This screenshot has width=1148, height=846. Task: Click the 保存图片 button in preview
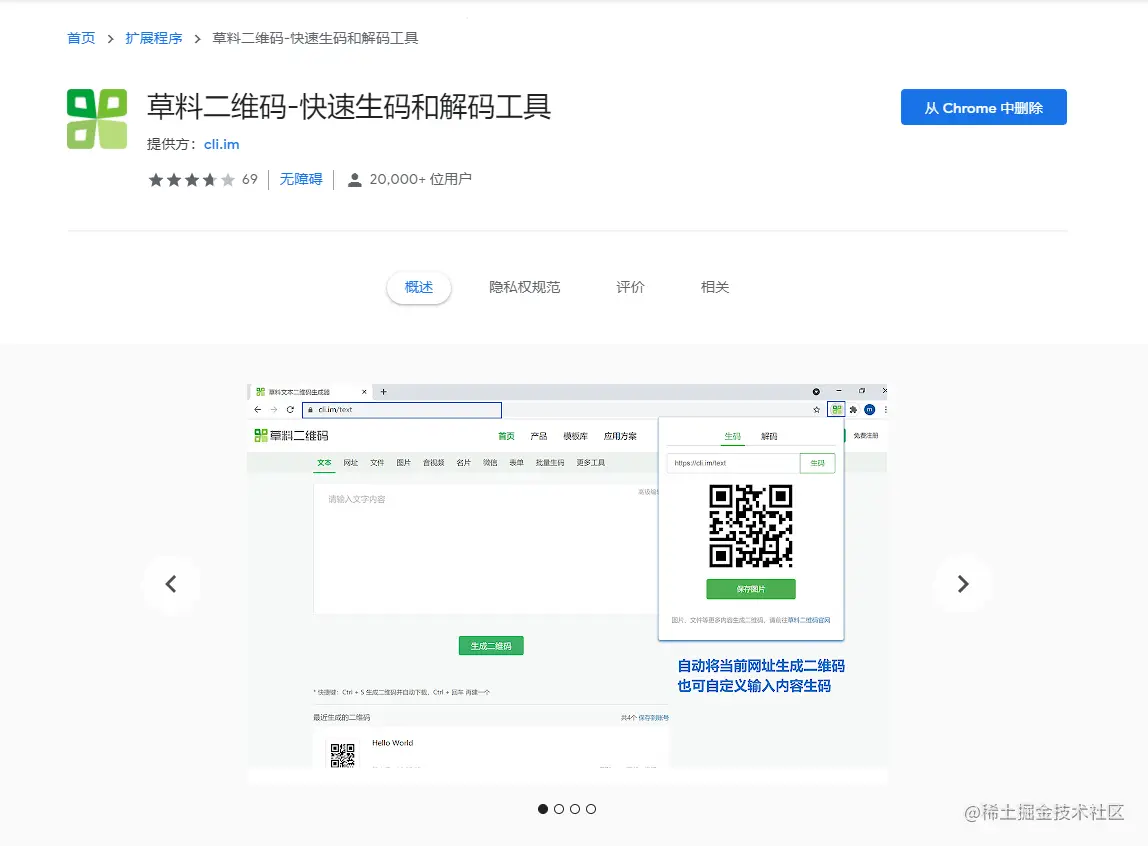tap(750, 589)
